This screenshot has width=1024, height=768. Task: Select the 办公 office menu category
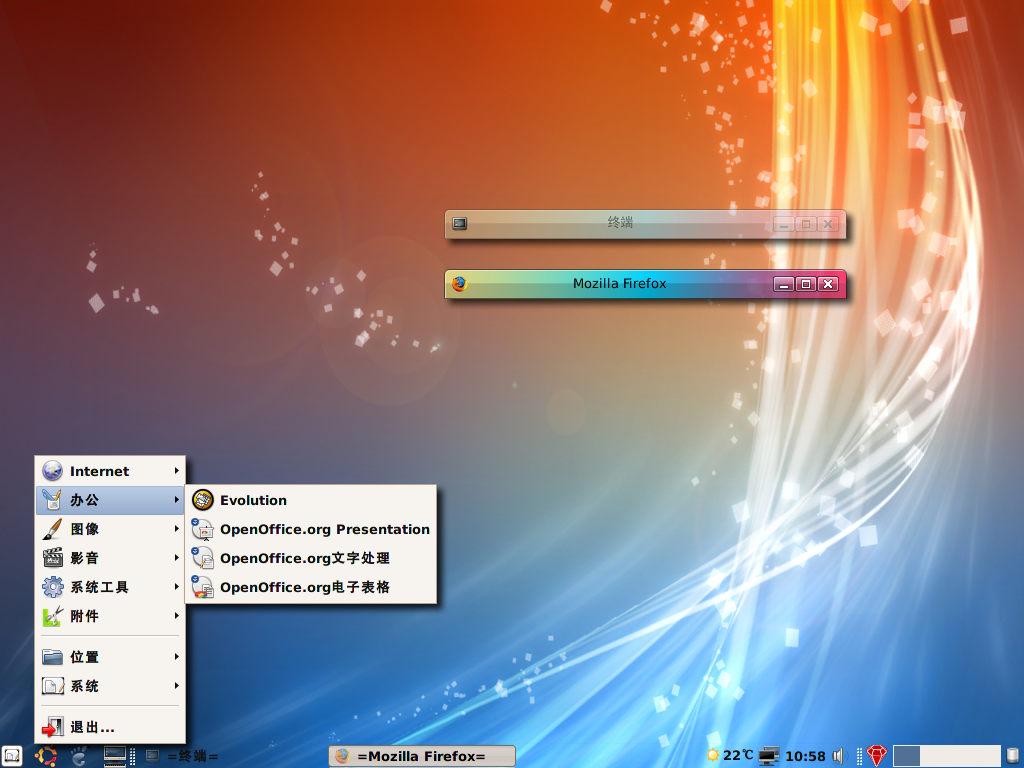(x=110, y=500)
